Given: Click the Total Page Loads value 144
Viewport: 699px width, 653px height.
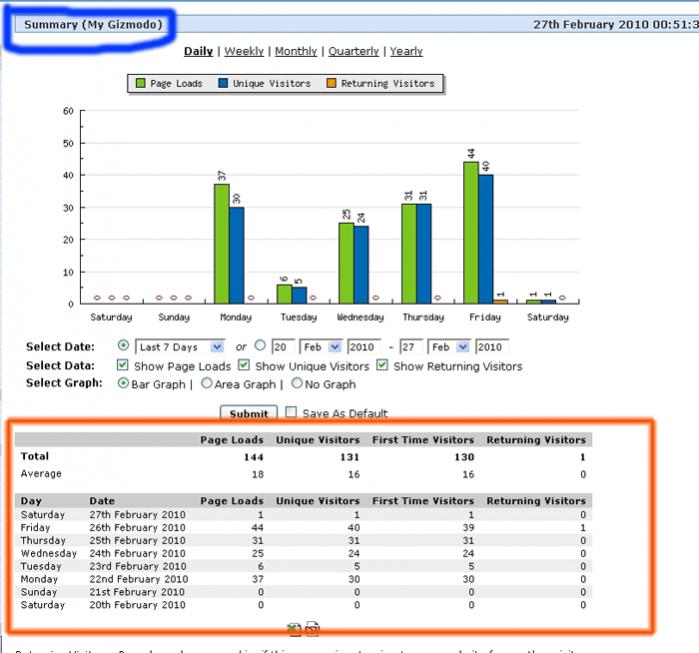Looking at the screenshot, I should pos(254,457).
